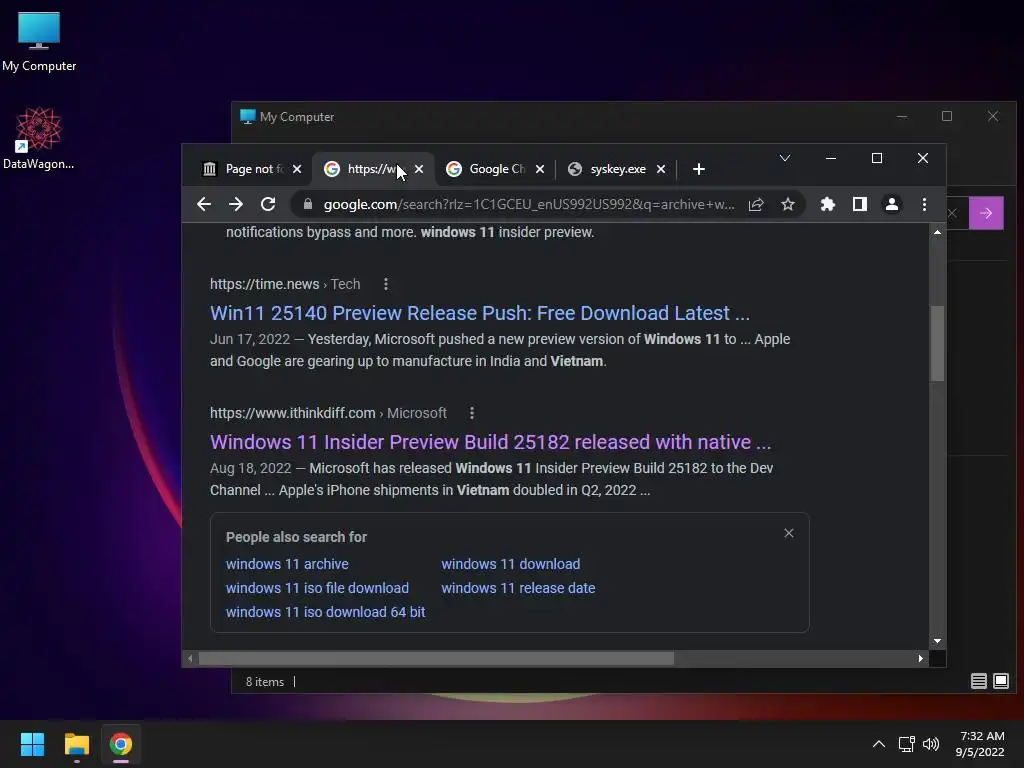Open the clock showing 7:32 AM
Image resolution: width=1024 pixels, height=768 pixels.
pos(980,744)
